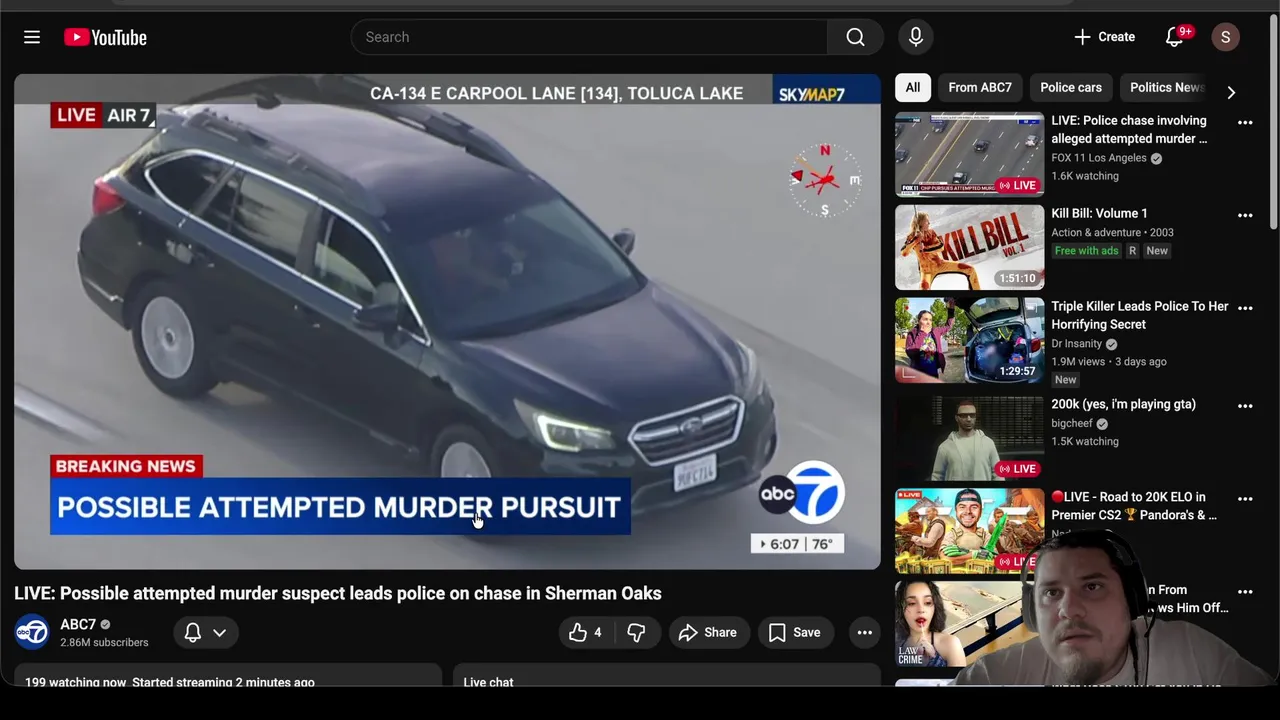
Task: Click the video player to pause
Action: pos(447,320)
